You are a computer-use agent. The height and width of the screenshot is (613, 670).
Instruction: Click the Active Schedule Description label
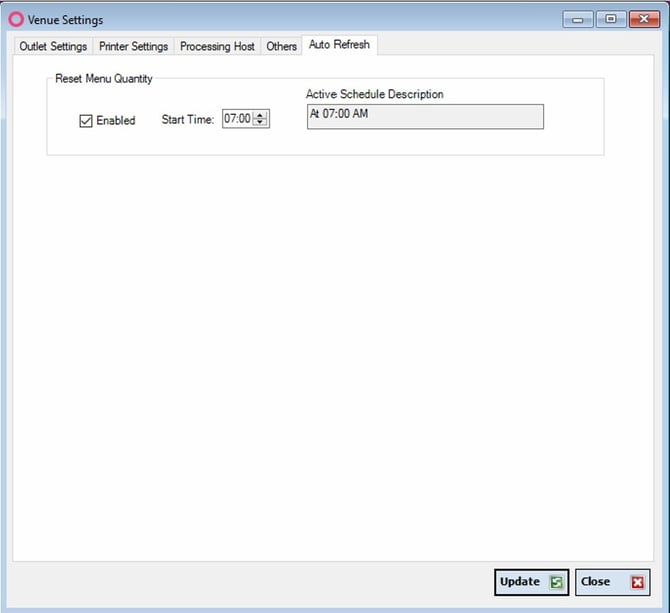tap(375, 94)
